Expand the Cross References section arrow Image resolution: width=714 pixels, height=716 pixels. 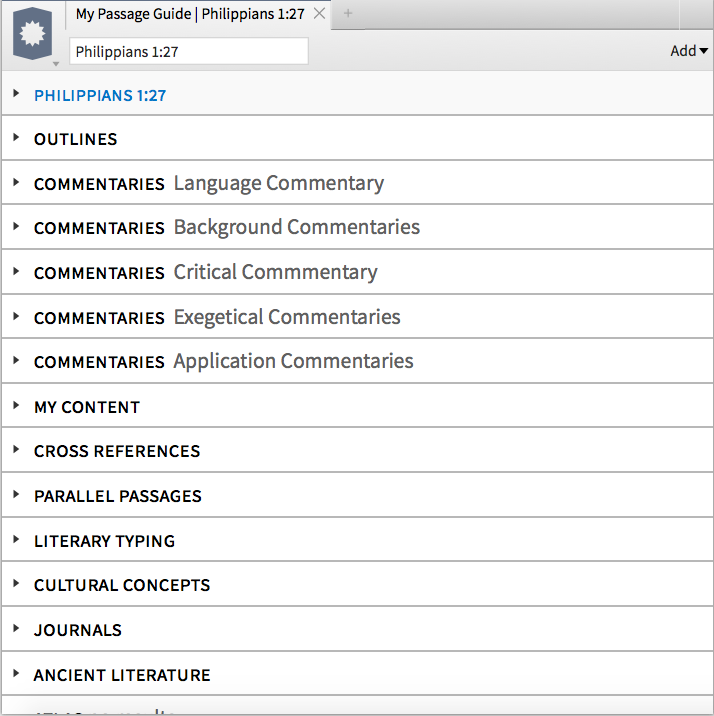(x=16, y=450)
